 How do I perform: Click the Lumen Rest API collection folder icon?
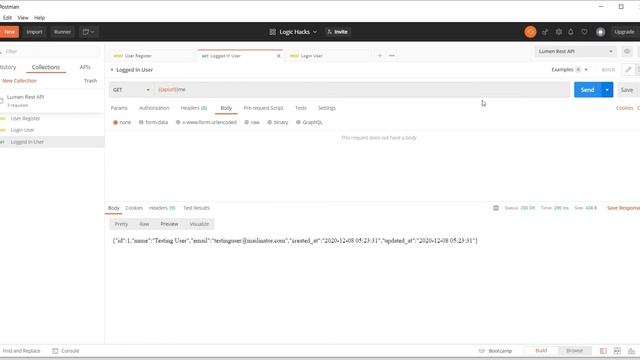2,101
